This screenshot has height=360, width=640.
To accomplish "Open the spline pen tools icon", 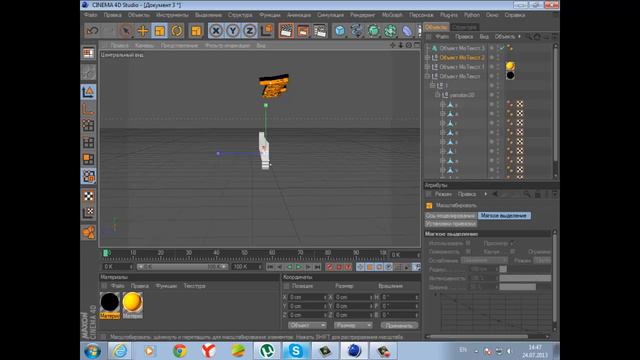I will (356, 31).
